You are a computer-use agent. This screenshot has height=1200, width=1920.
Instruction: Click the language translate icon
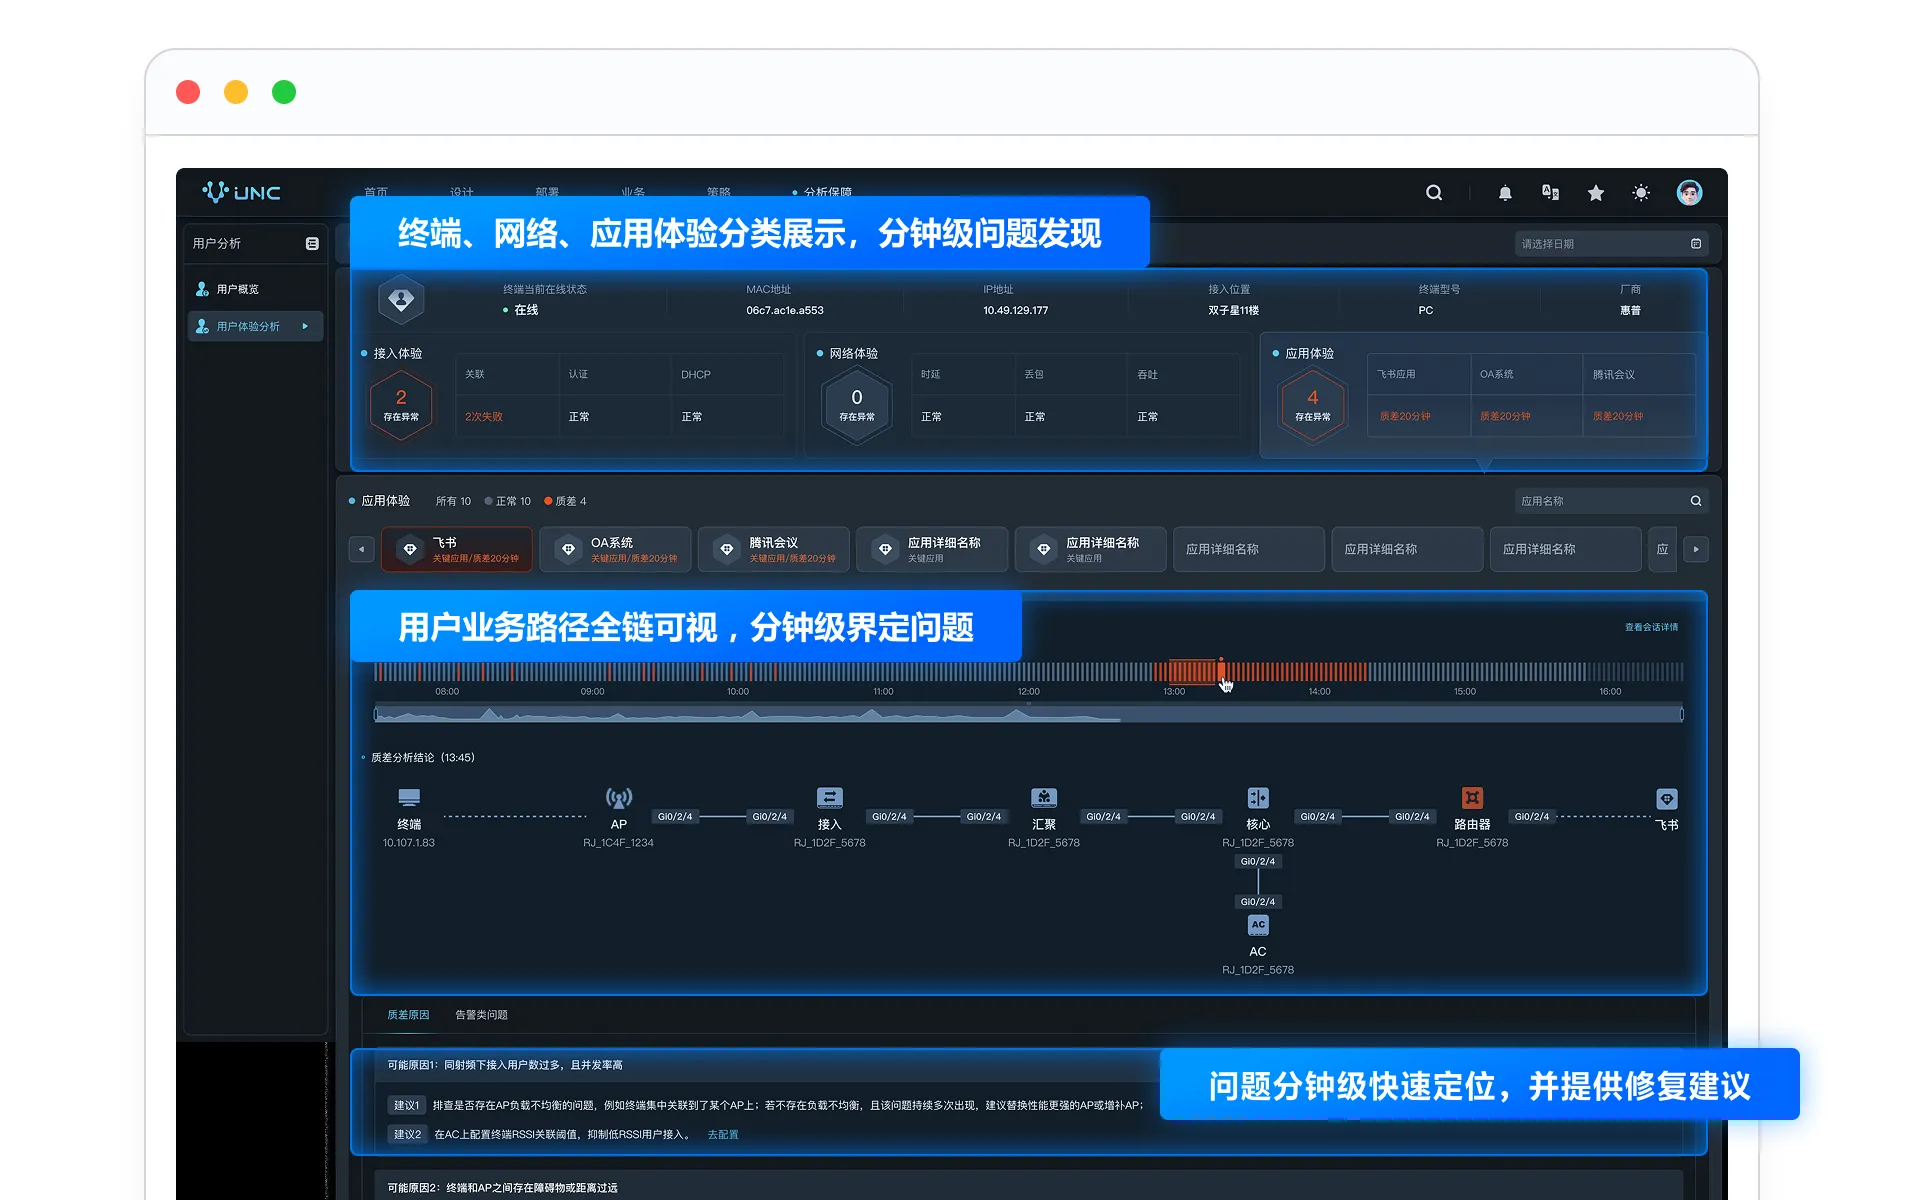(x=1550, y=193)
